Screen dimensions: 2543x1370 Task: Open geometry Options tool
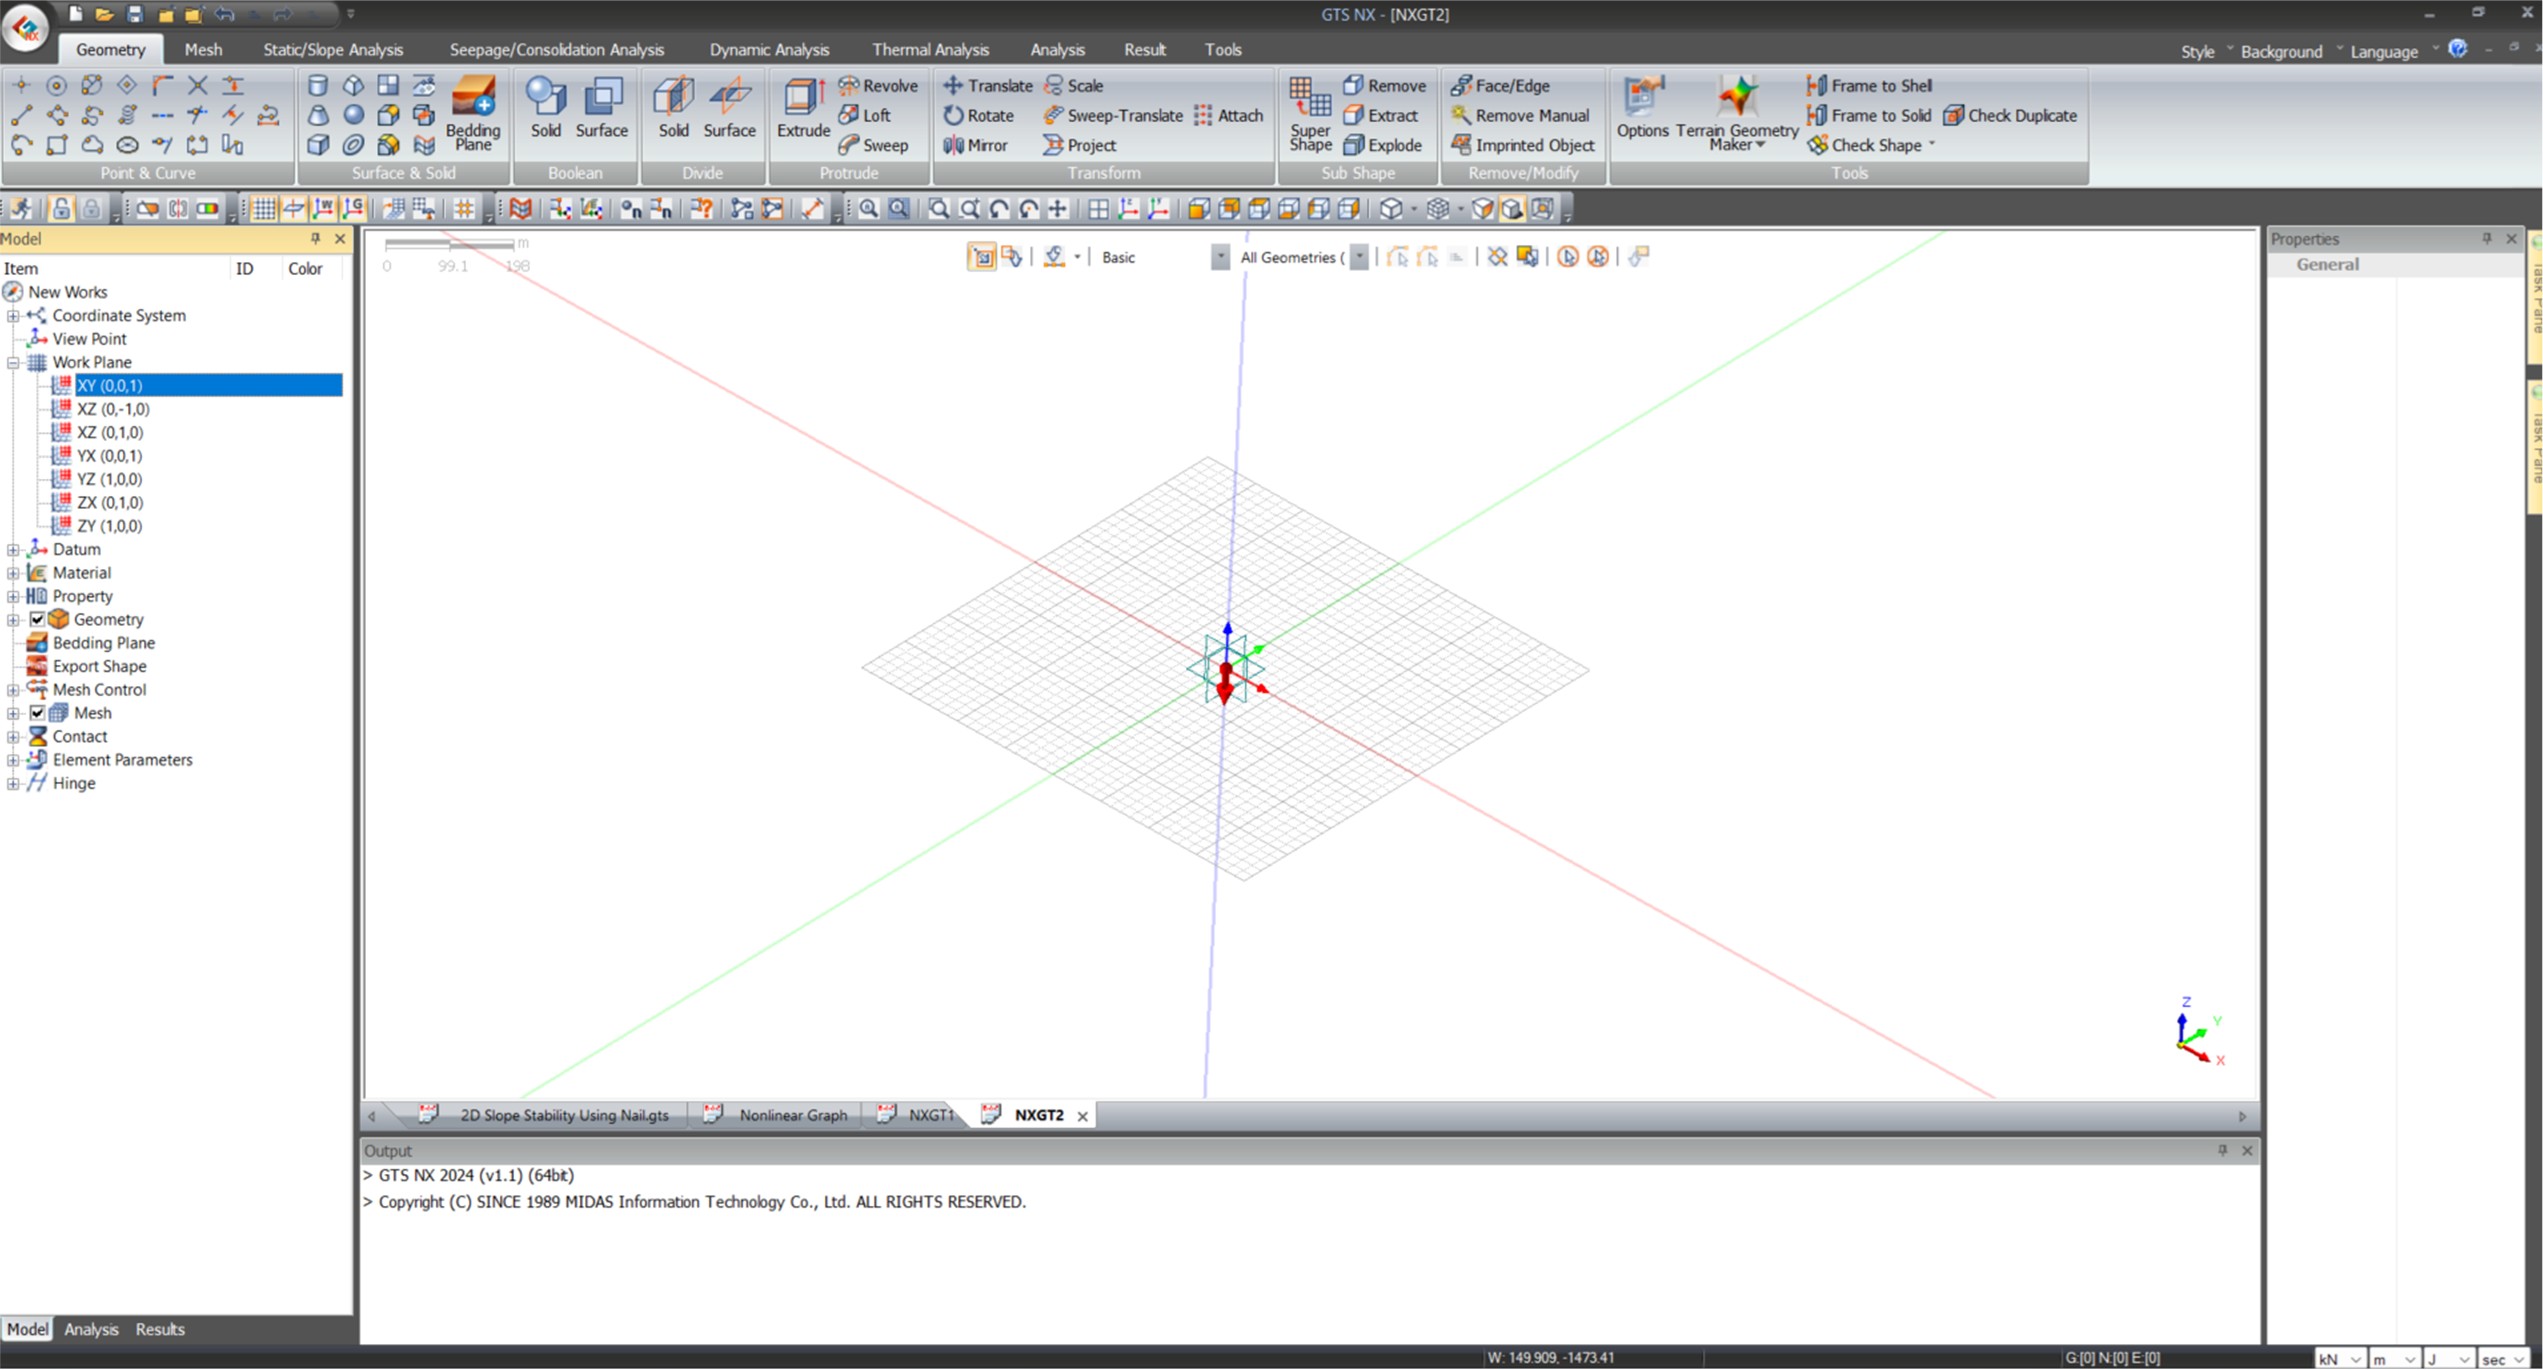coord(1642,108)
